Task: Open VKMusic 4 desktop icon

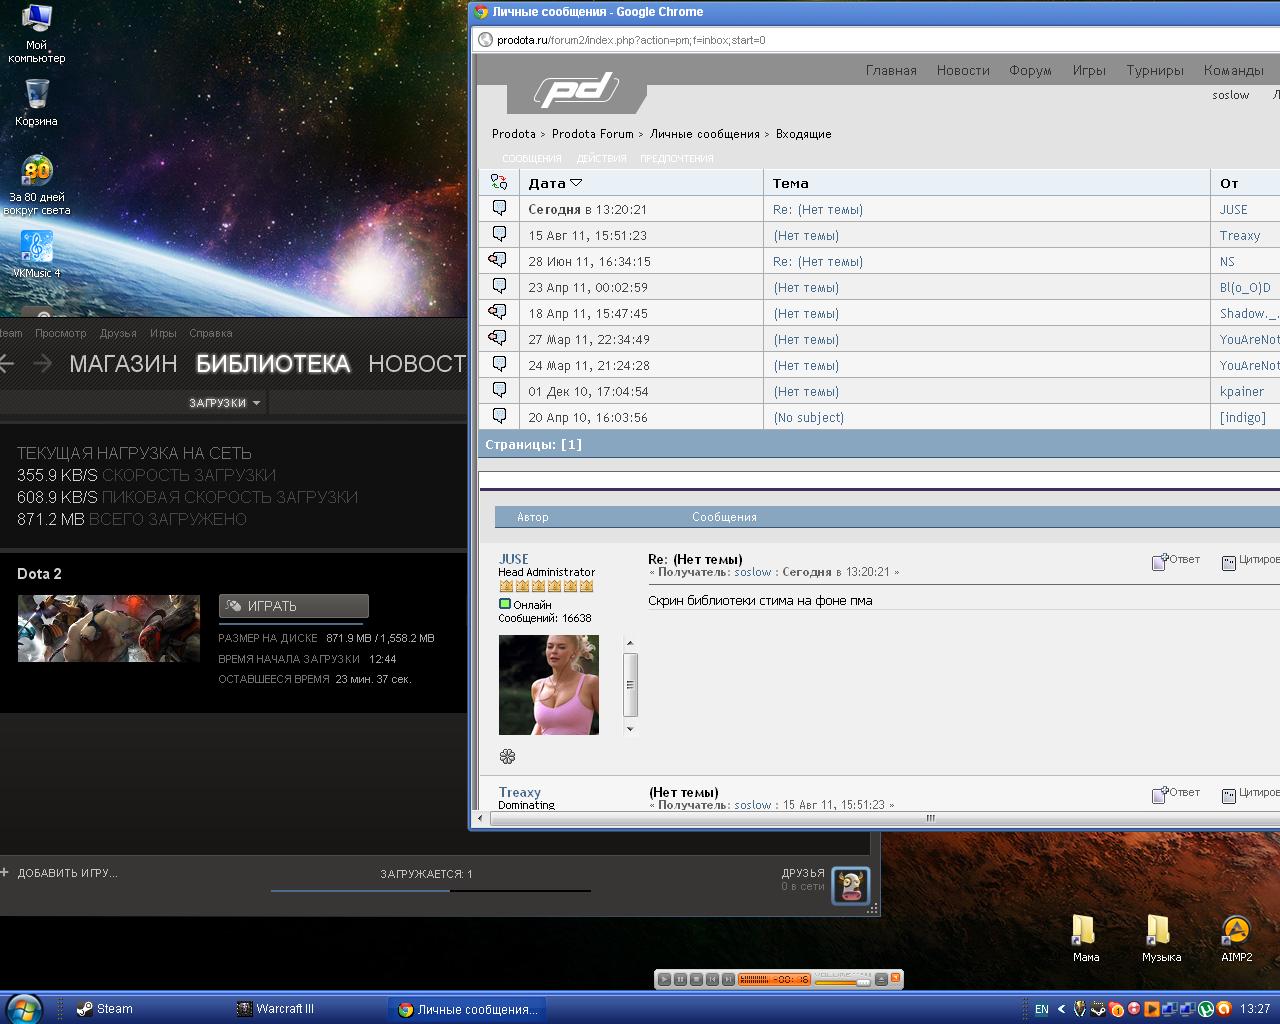Action: [37, 254]
